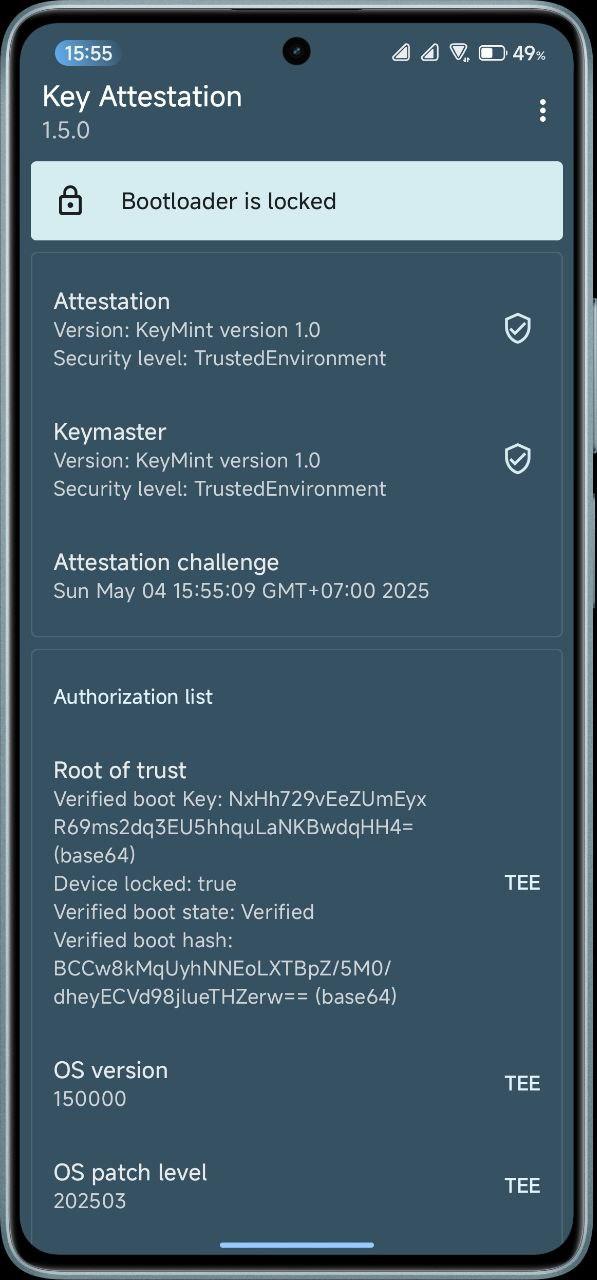
Task: Tap the Authorization list header
Action: [133, 697]
